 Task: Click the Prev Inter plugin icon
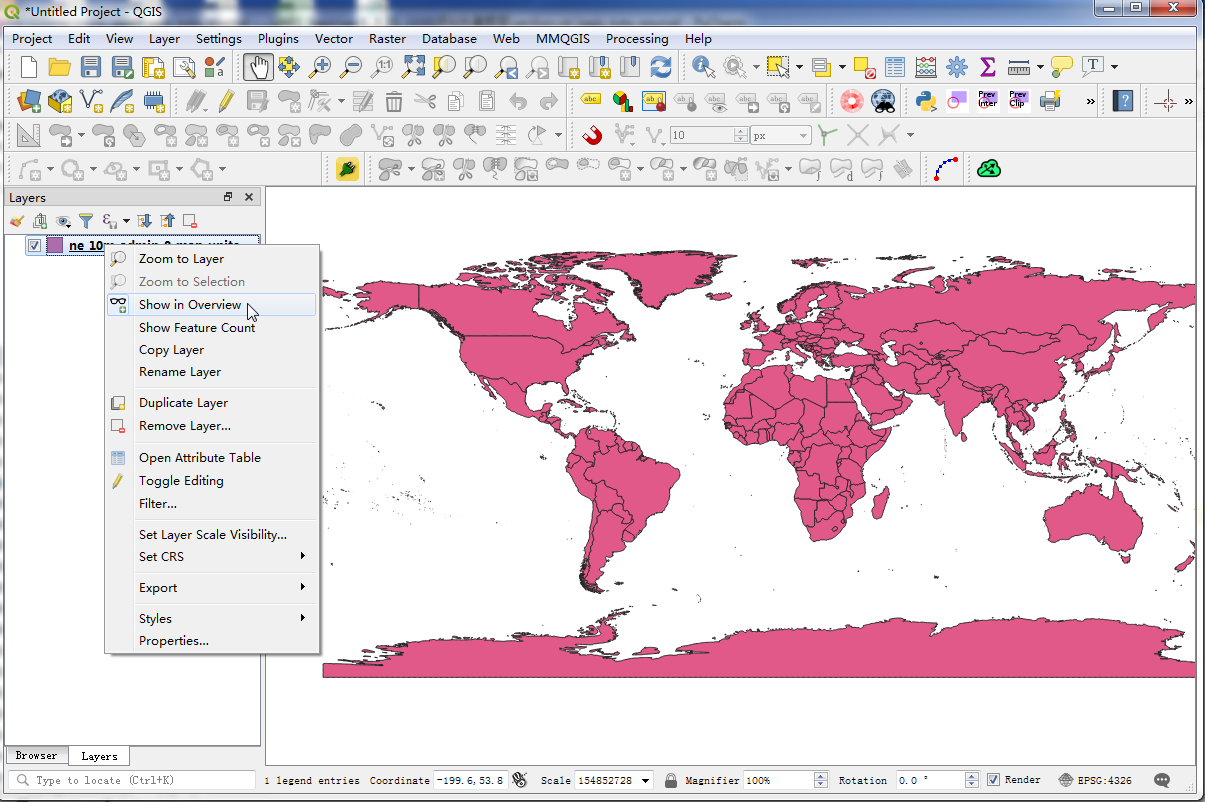(987, 100)
